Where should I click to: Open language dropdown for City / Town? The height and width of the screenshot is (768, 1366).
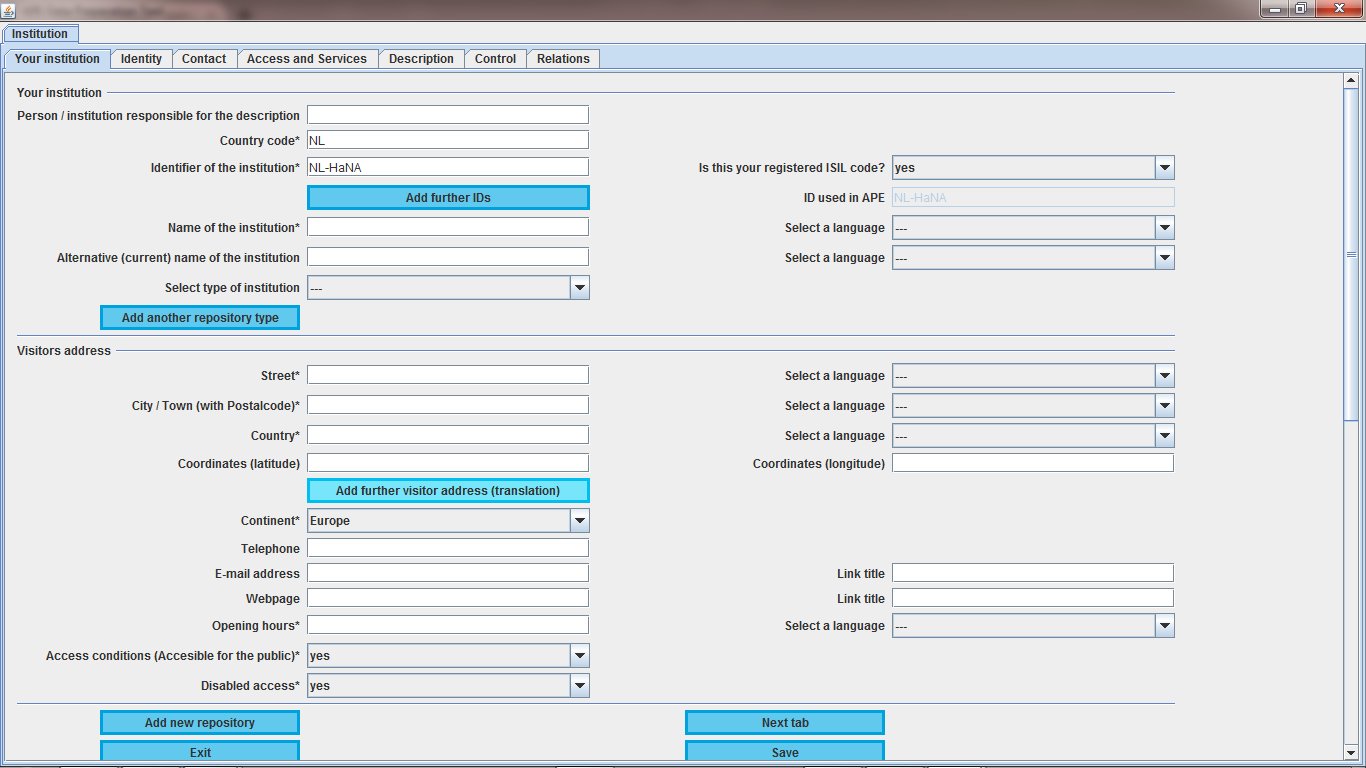tap(1033, 406)
